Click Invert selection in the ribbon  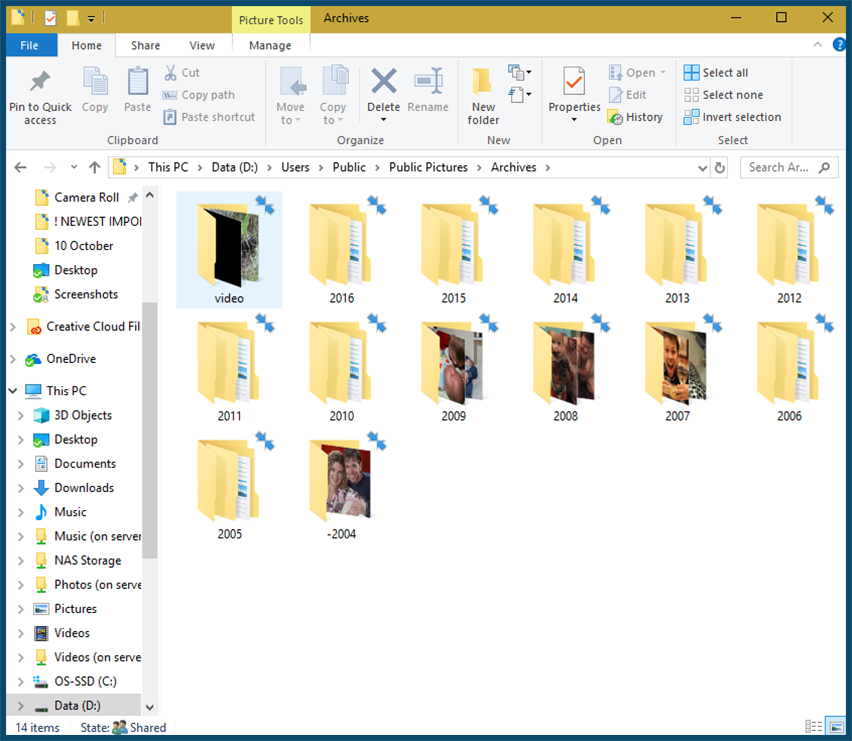(732, 117)
